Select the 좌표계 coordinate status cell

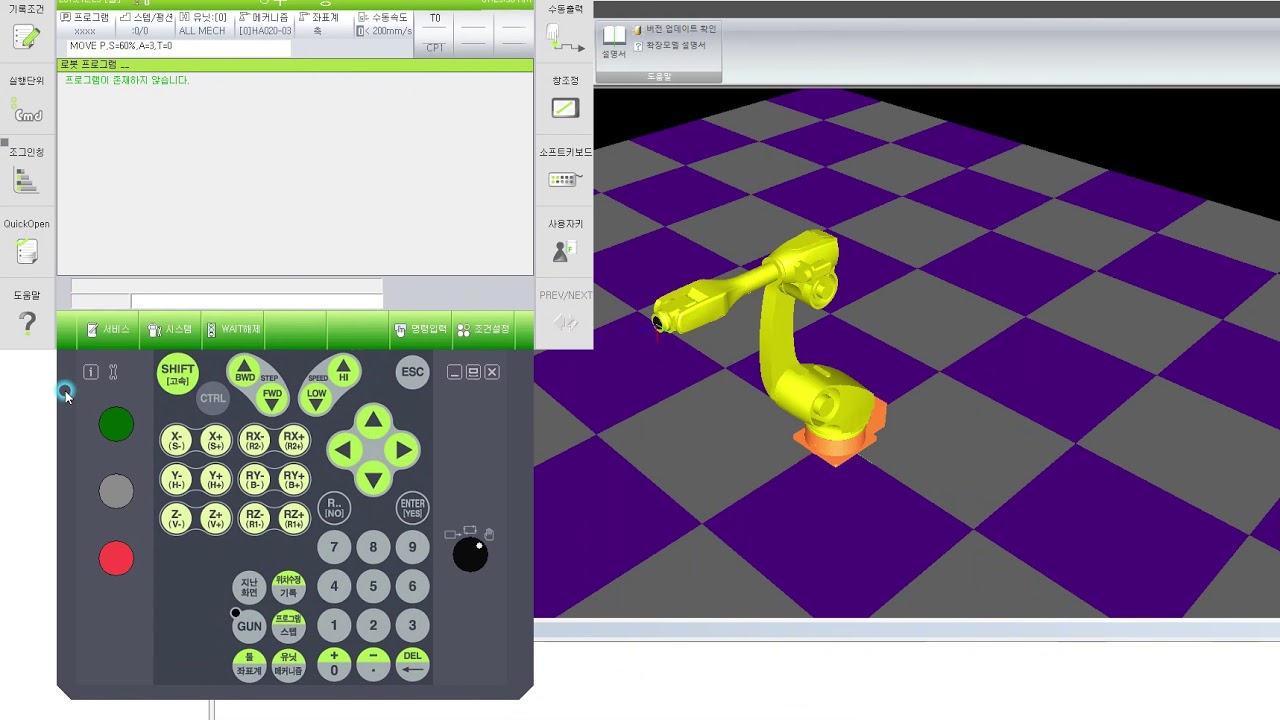pyautogui.click(x=325, y=24)
